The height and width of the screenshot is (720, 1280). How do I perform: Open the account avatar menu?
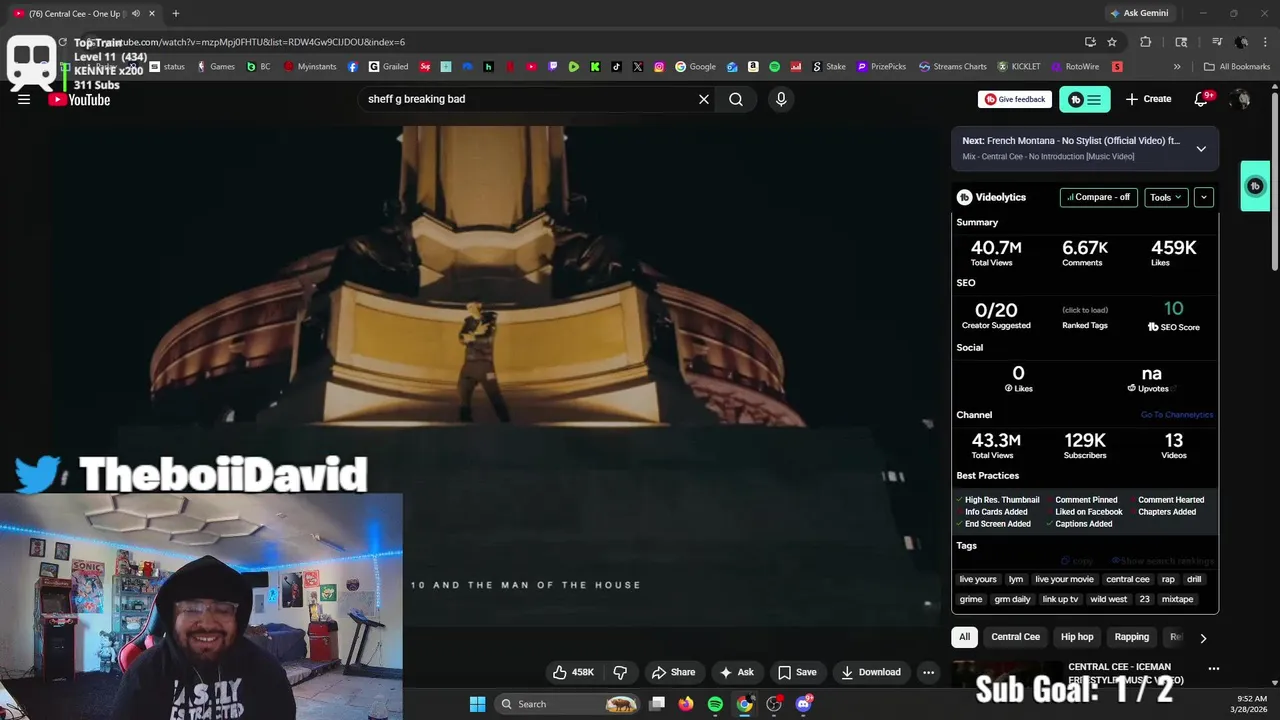pyautogui.click(x=1241, y=99)
